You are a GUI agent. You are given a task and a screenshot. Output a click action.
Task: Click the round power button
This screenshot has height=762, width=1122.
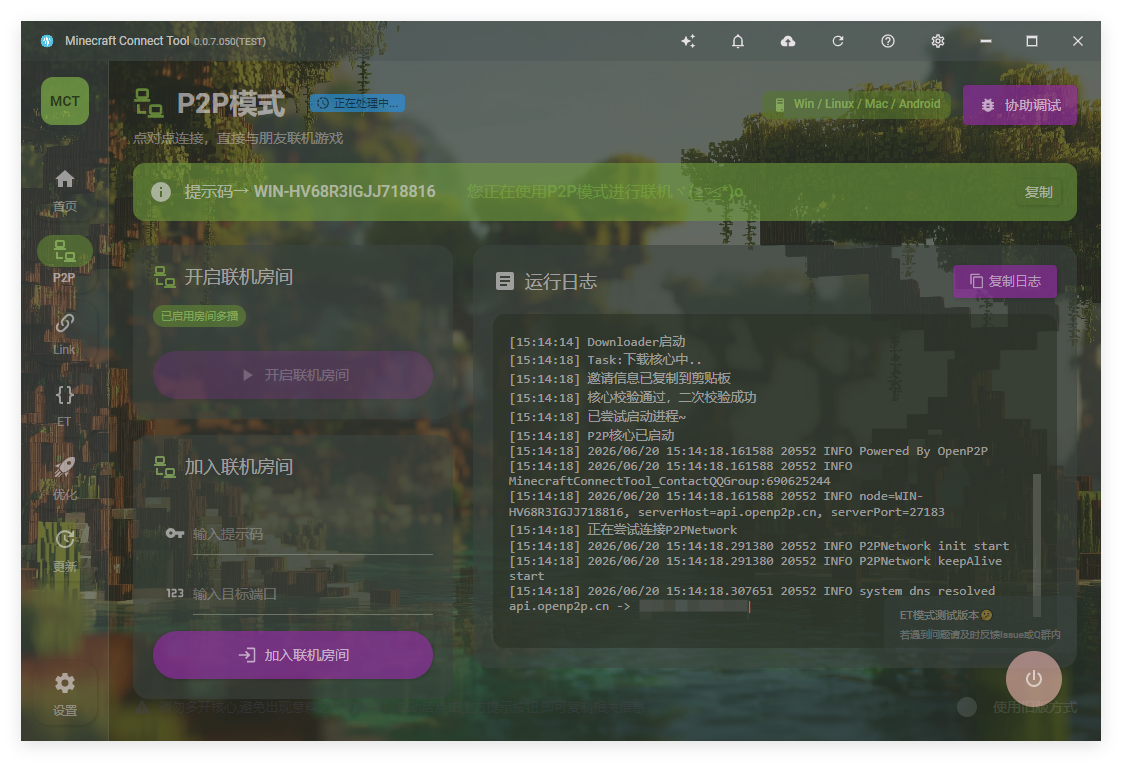click(1033, 678)
